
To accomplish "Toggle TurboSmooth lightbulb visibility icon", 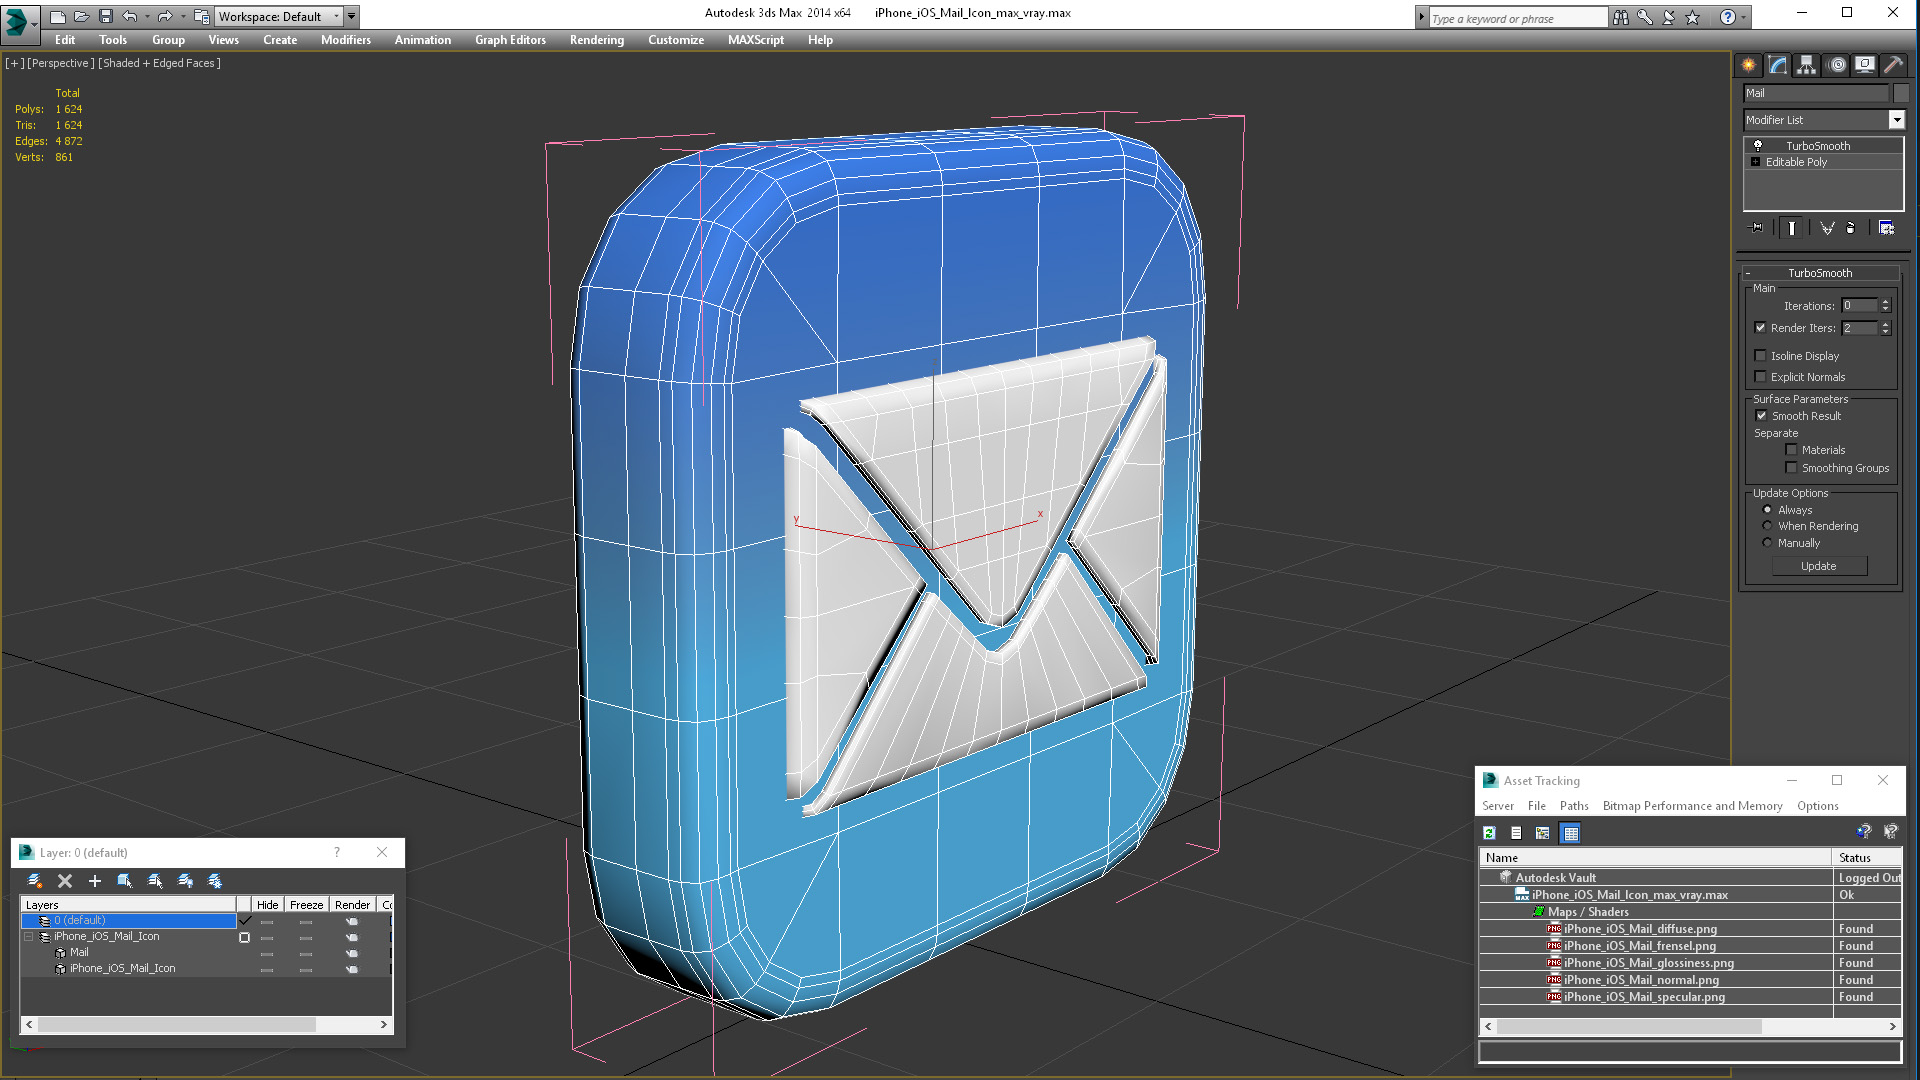I will tap(1758, 145).
